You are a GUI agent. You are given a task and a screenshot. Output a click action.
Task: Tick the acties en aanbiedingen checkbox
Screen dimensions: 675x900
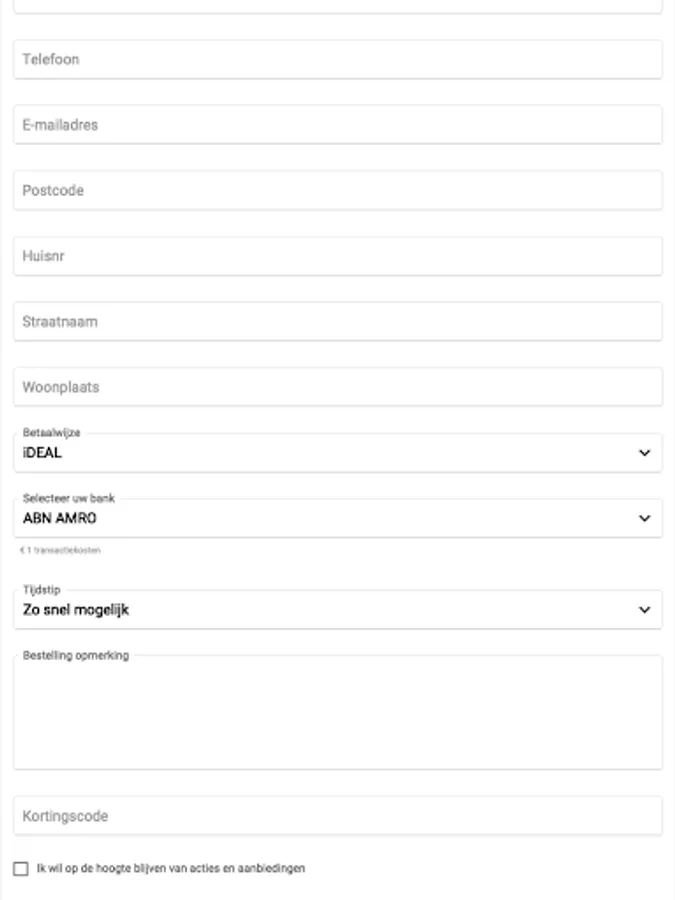[x=21, y=869]
